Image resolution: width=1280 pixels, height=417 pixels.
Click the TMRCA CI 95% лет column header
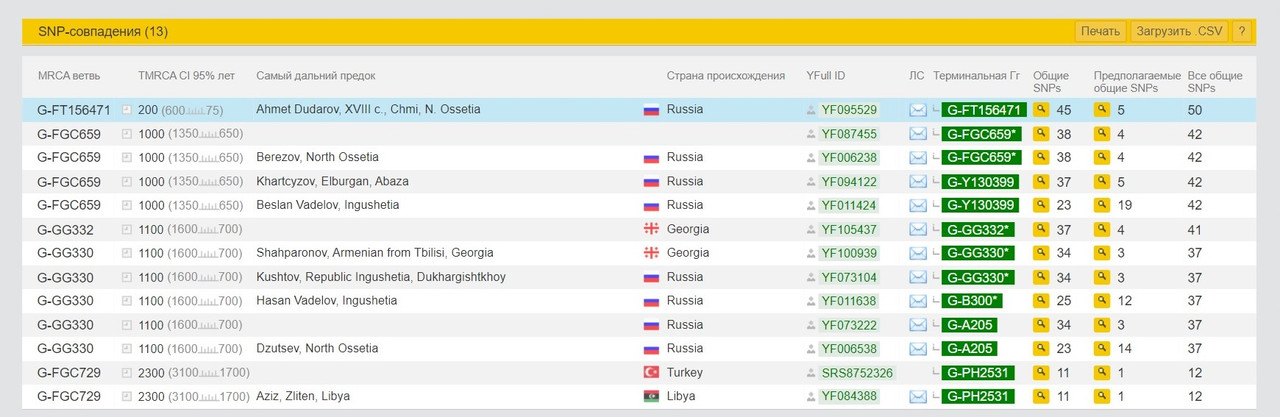[x=186, y=76]
